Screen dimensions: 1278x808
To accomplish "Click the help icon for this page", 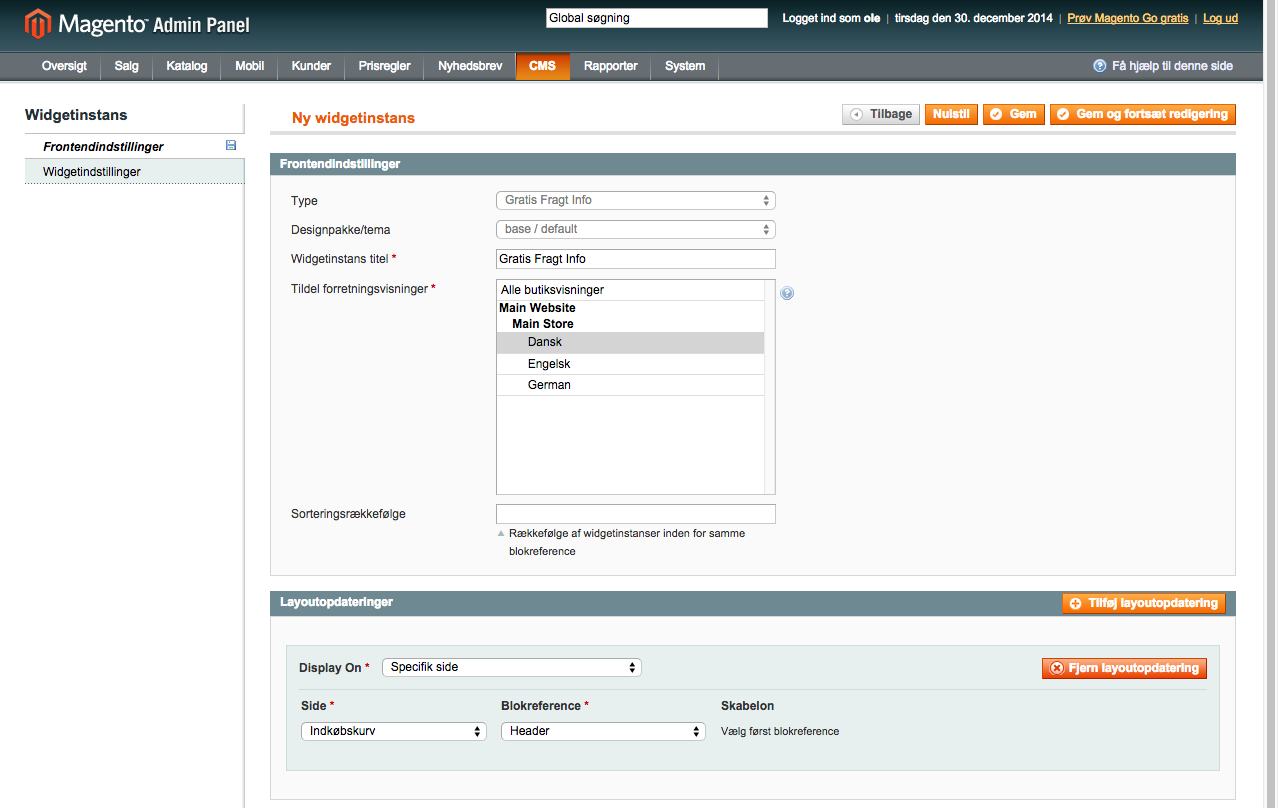I will pyautogui.click(x=1100, y=66).
